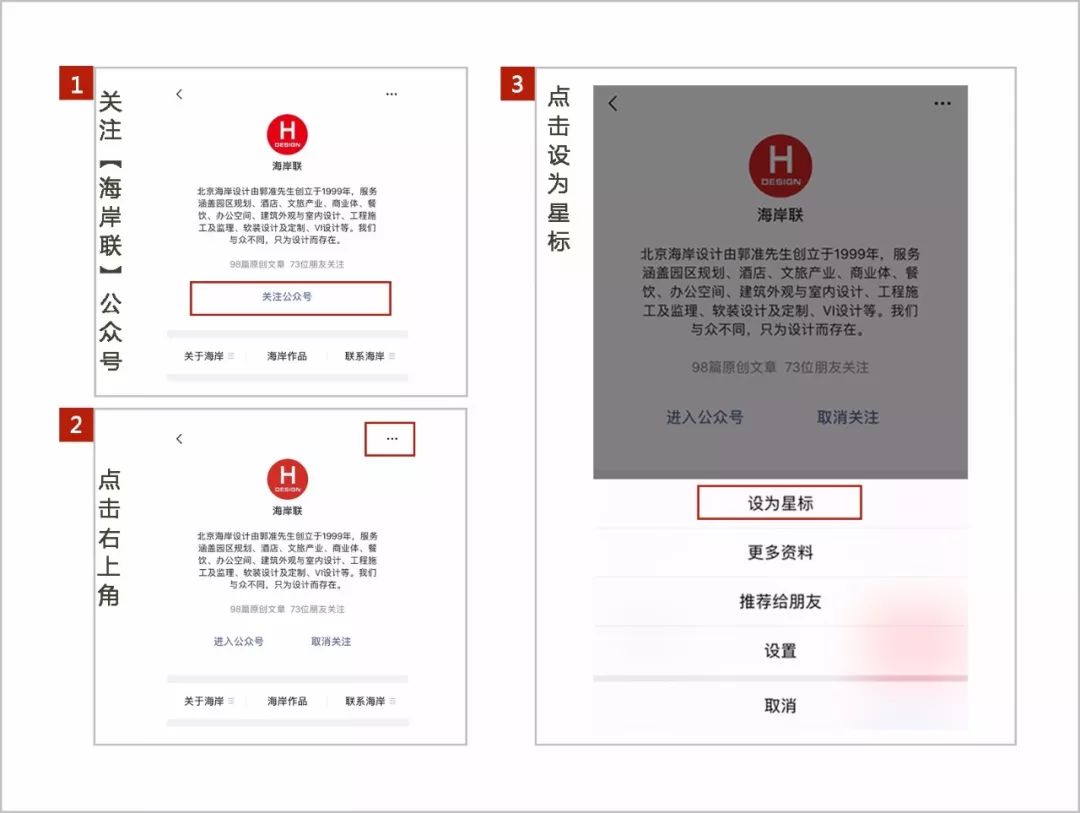This screenshot has height=813, width=1080.
Task: Open the three-dot menu in step 1 panel
Action: (391, 94)
